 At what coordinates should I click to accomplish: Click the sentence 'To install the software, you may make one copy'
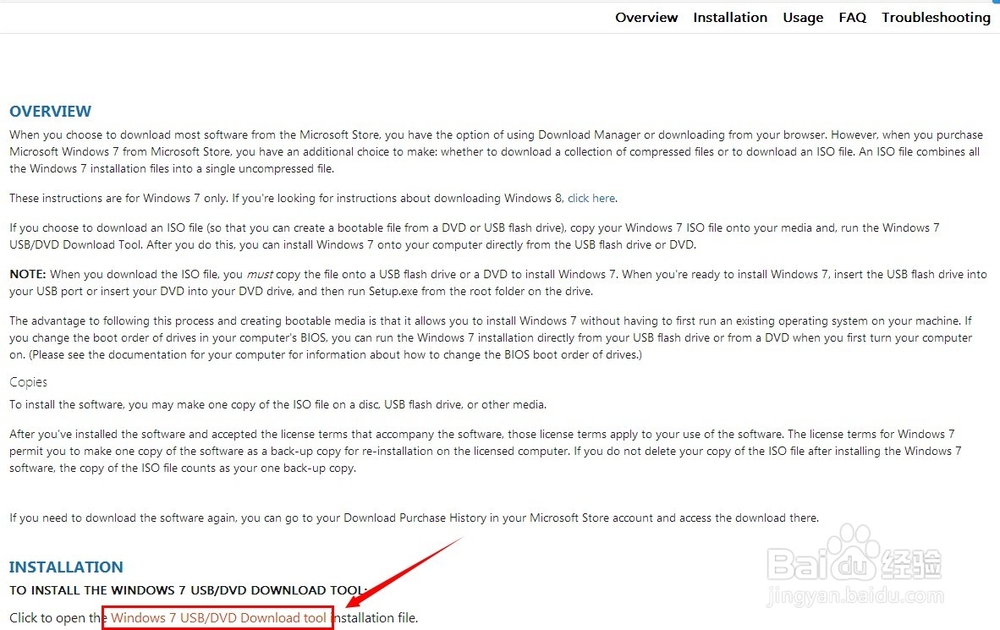pos(277,404)
